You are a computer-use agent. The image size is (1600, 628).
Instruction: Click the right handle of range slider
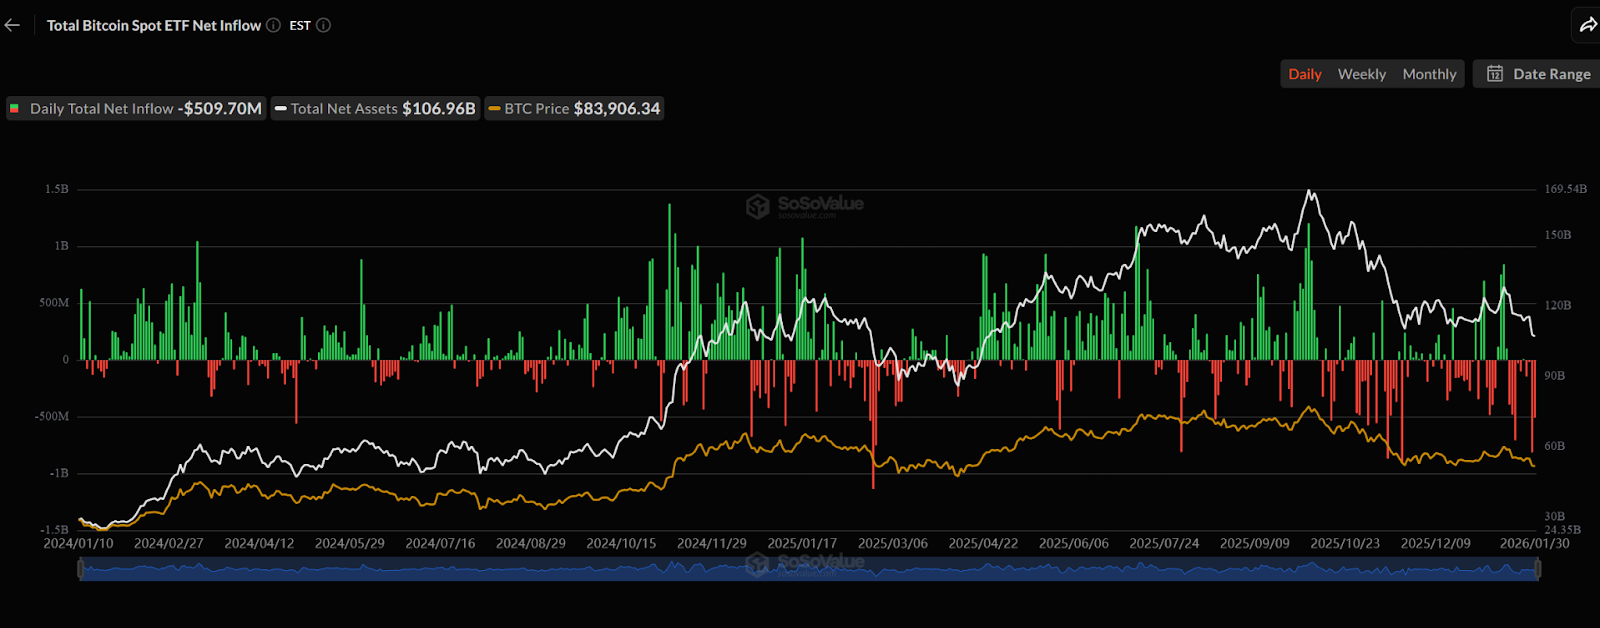(x=1538, y=569)
